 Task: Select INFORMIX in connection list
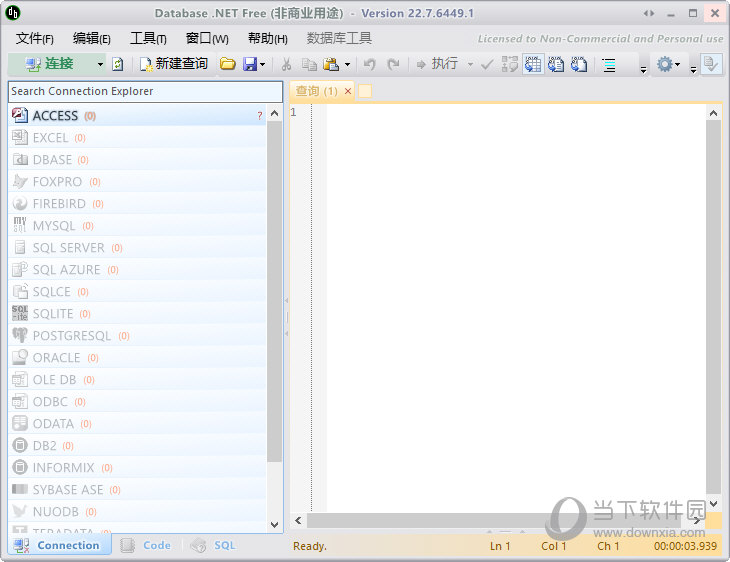point(137,467)
